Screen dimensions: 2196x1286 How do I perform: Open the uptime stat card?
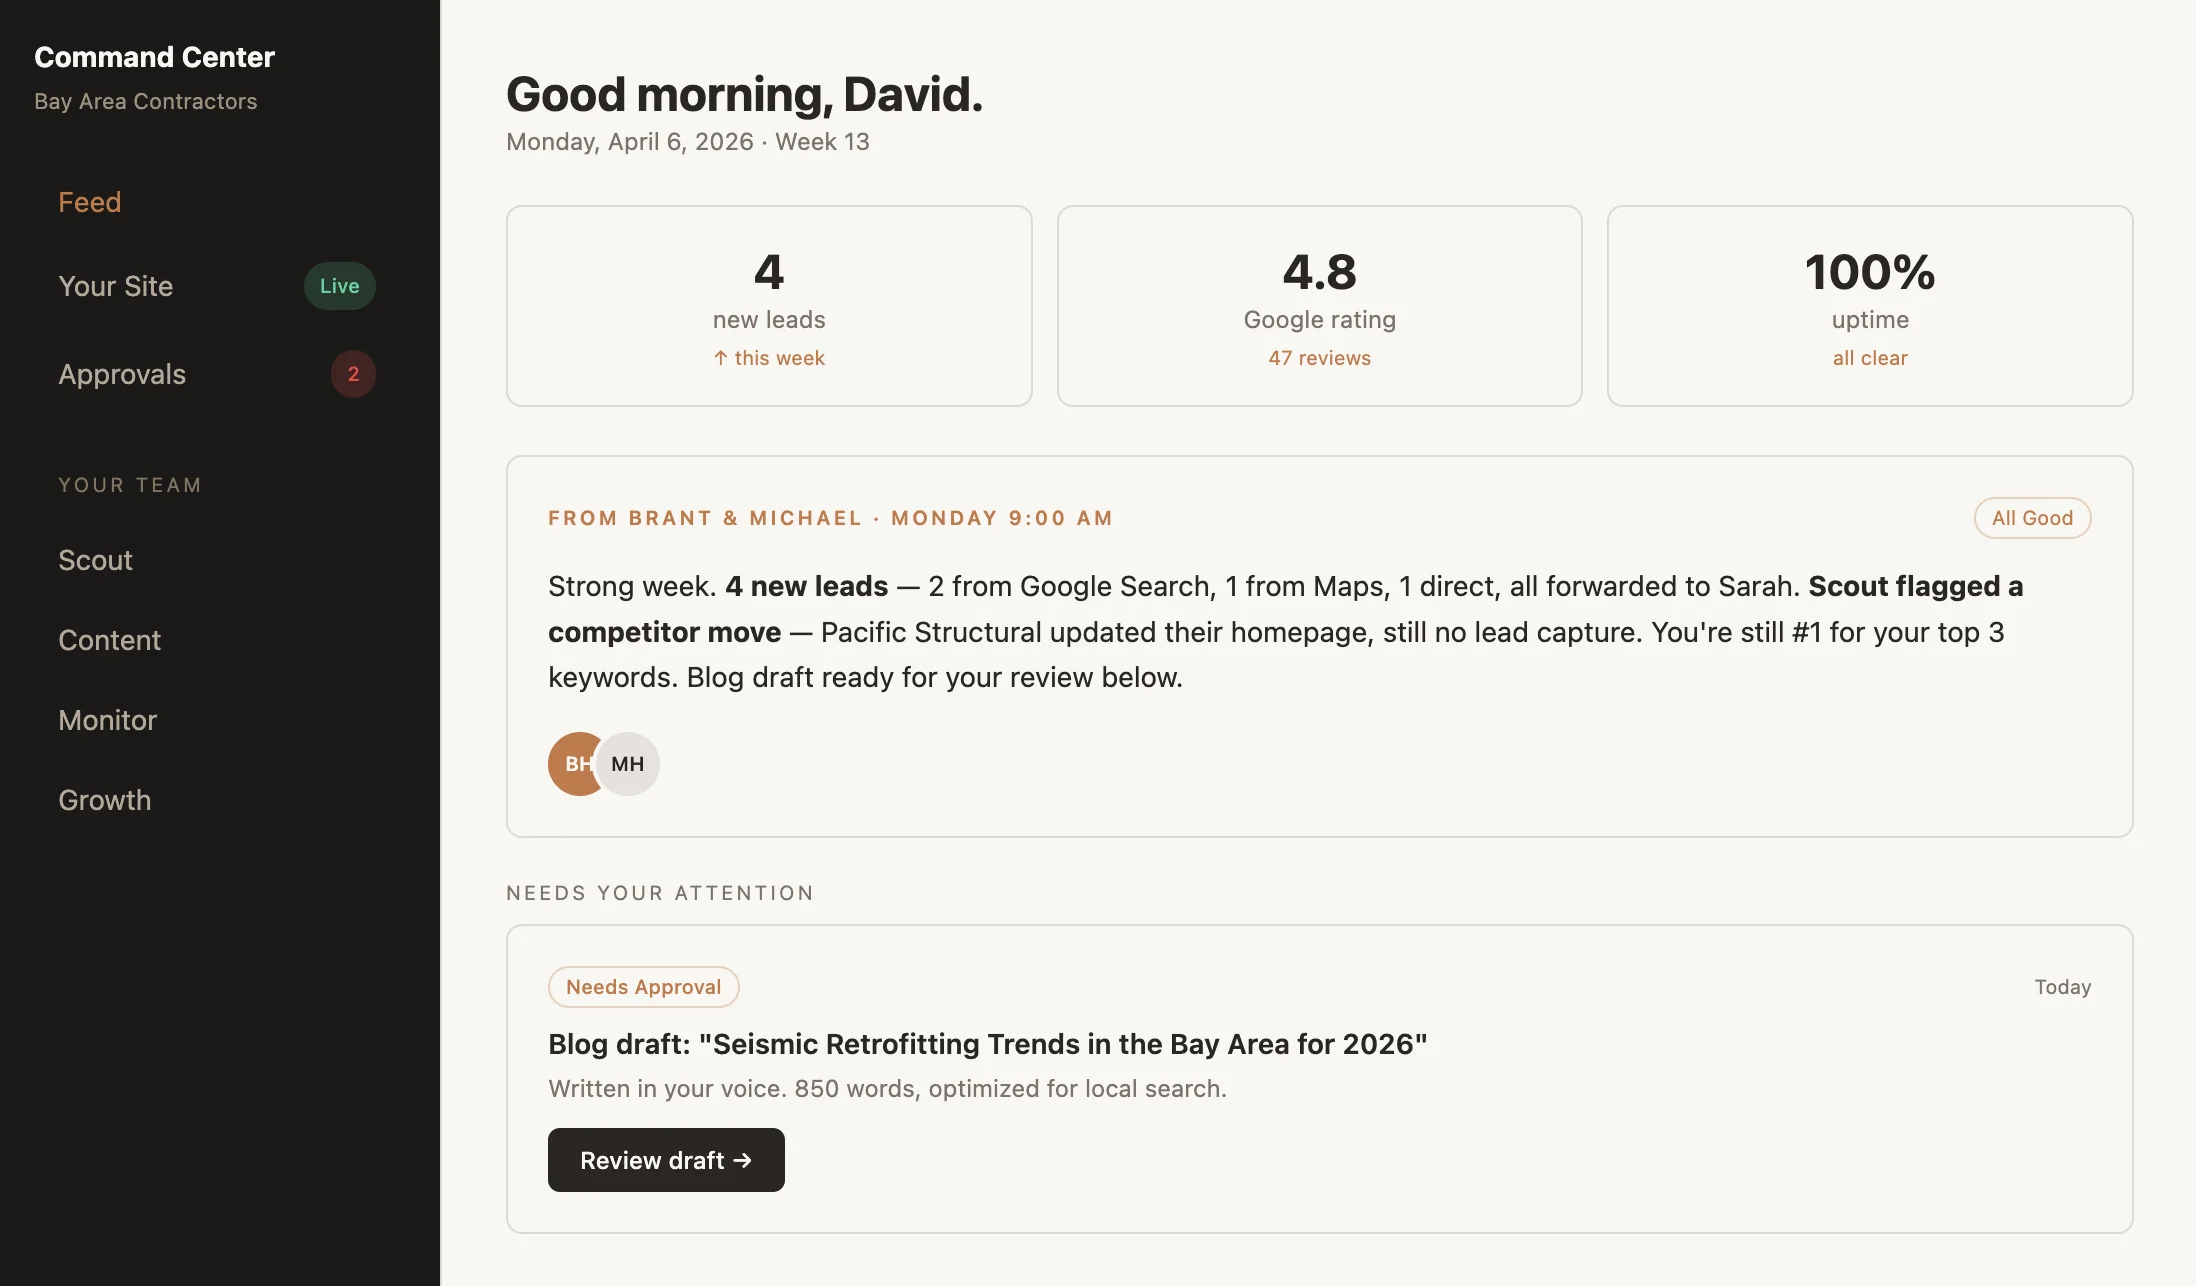(1870, 306)
